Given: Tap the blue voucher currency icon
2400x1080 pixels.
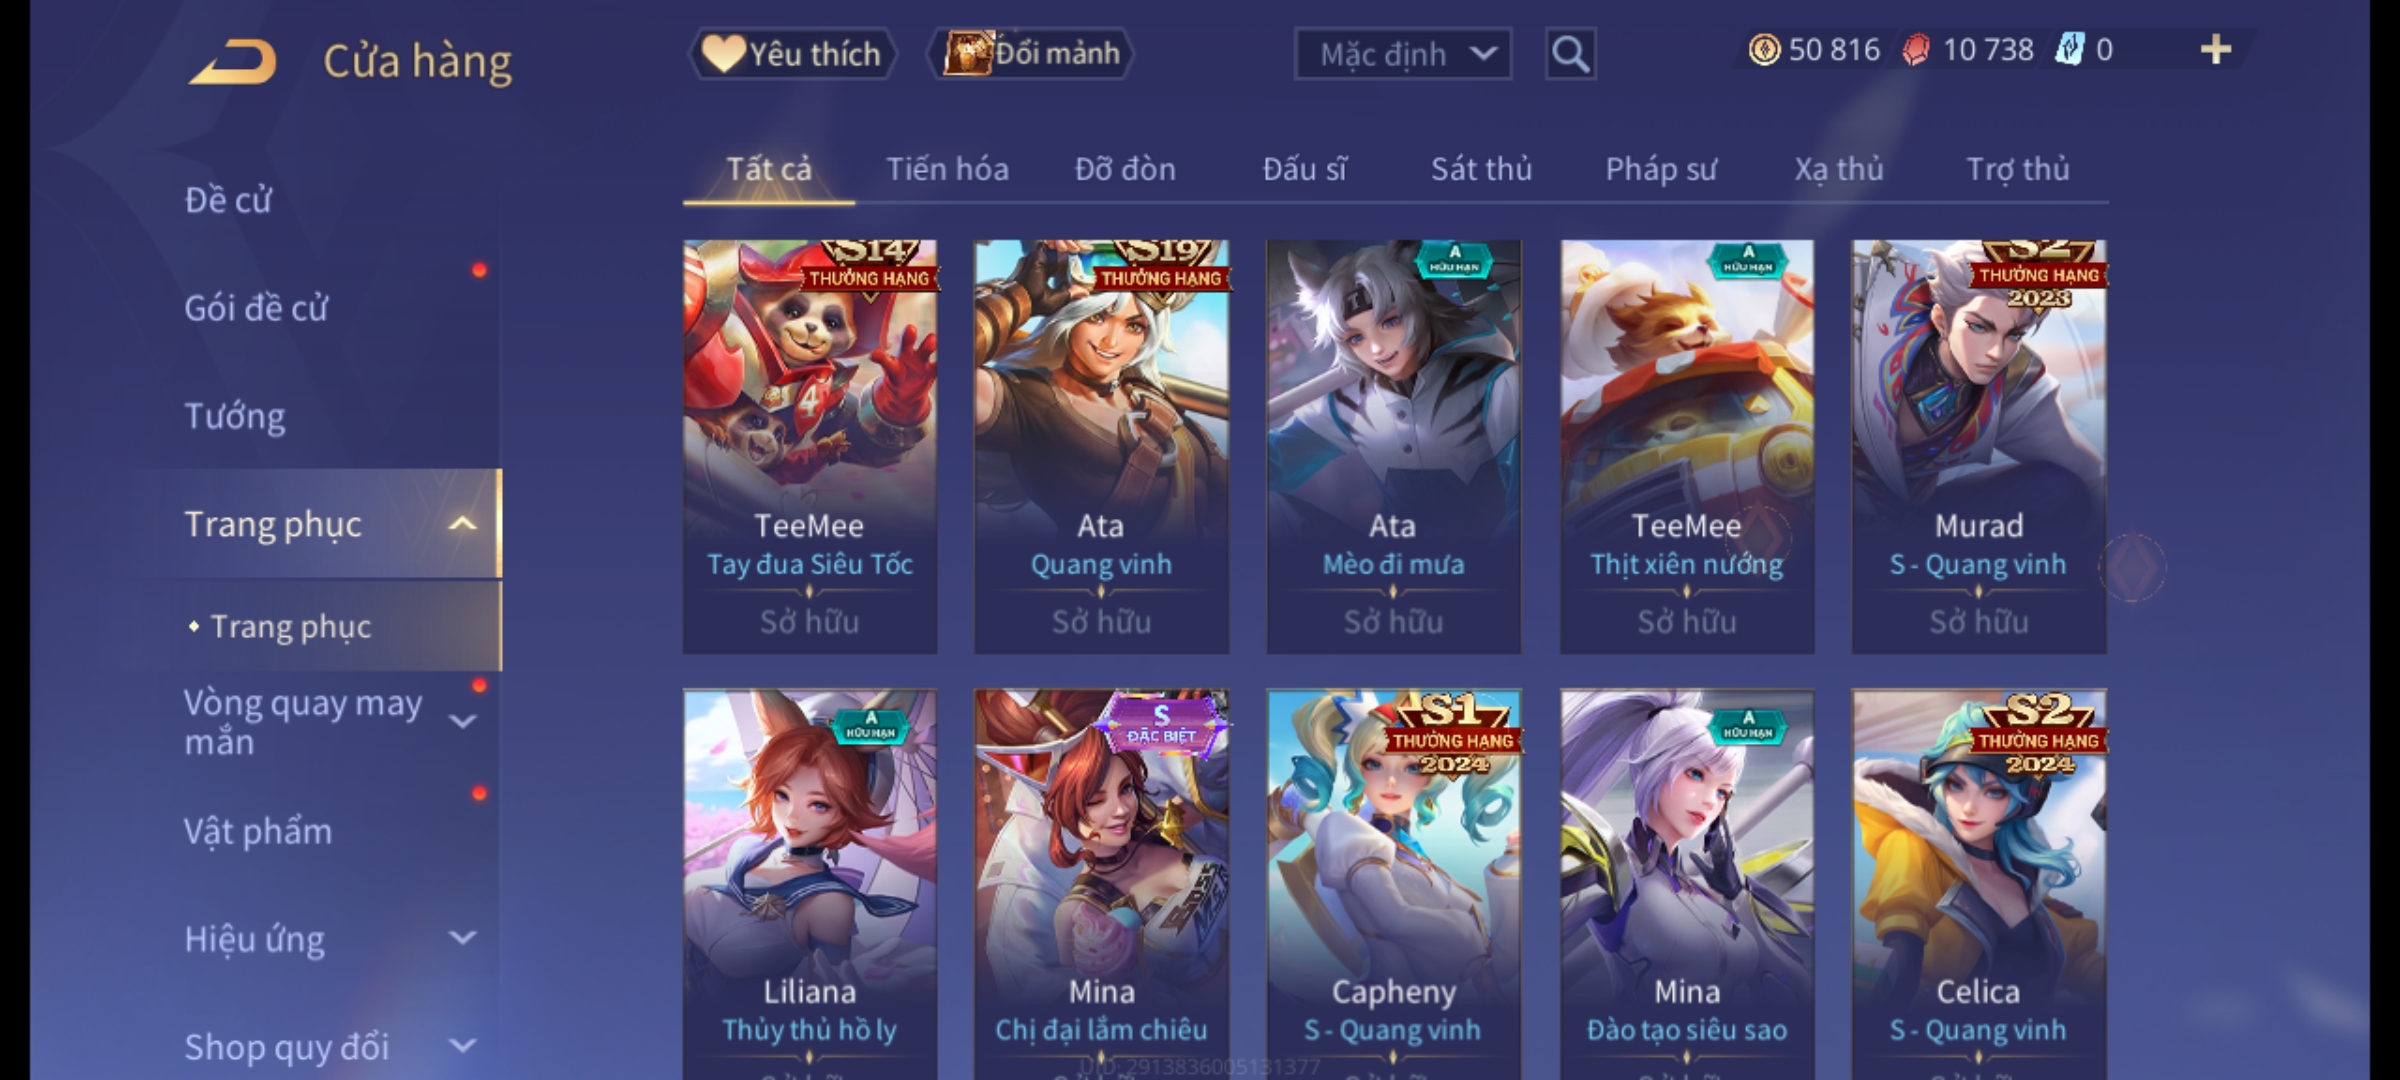Looking at the screenshot, I should point(2068,50).
